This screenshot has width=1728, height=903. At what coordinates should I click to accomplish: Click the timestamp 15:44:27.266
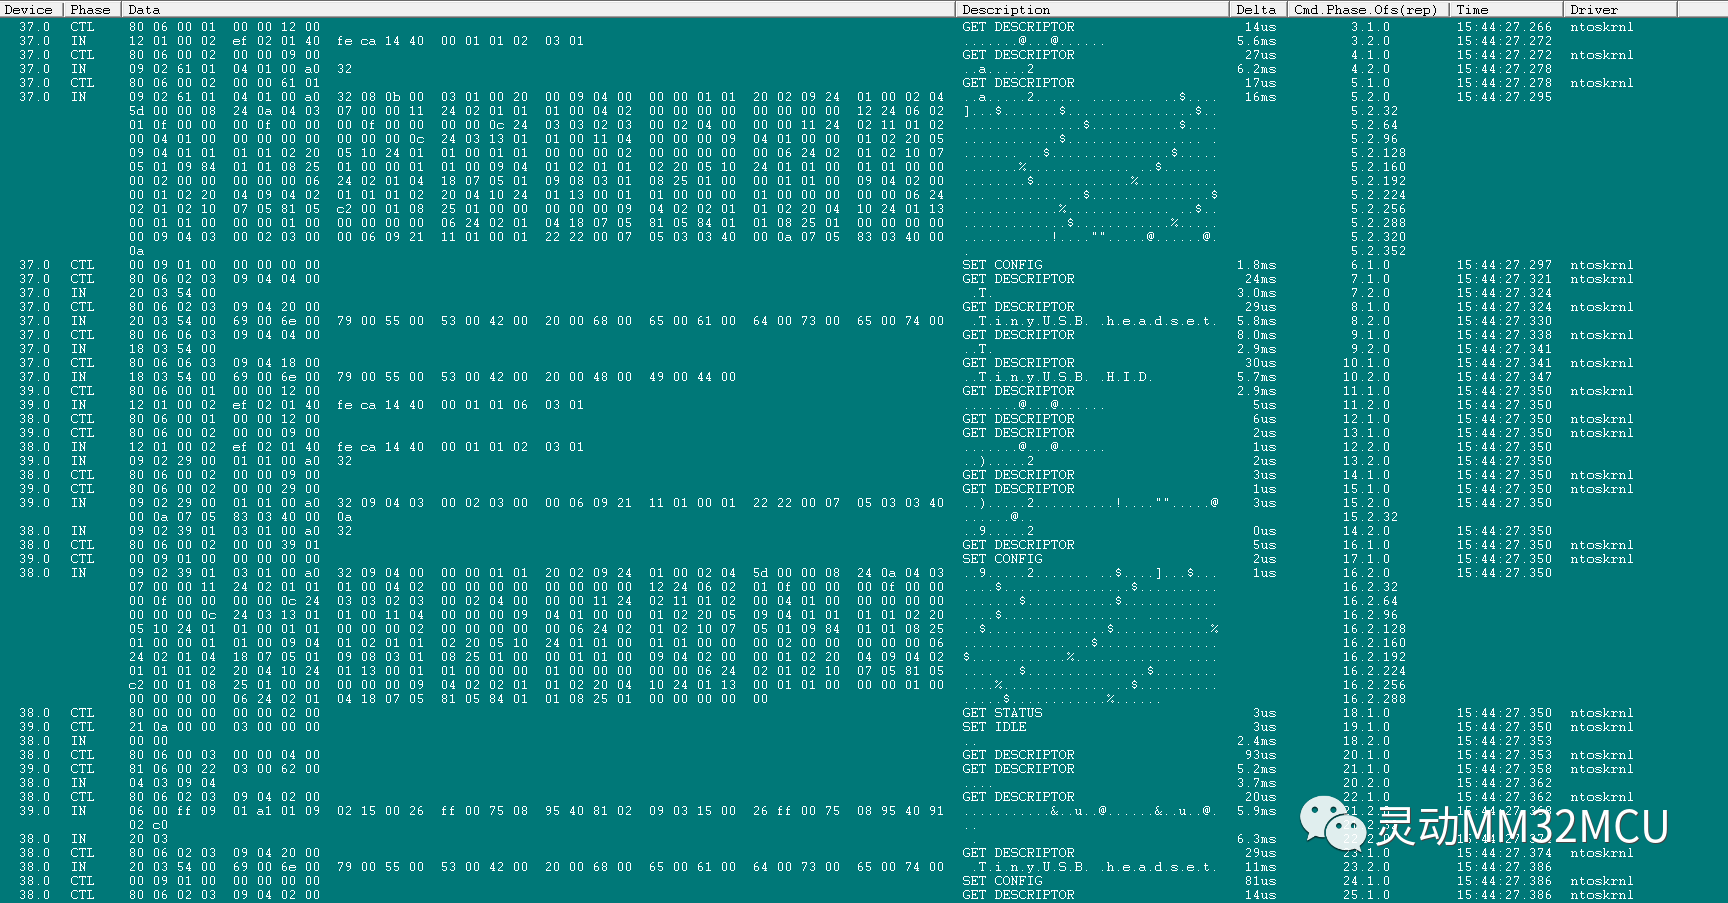tap(1504, 27)
